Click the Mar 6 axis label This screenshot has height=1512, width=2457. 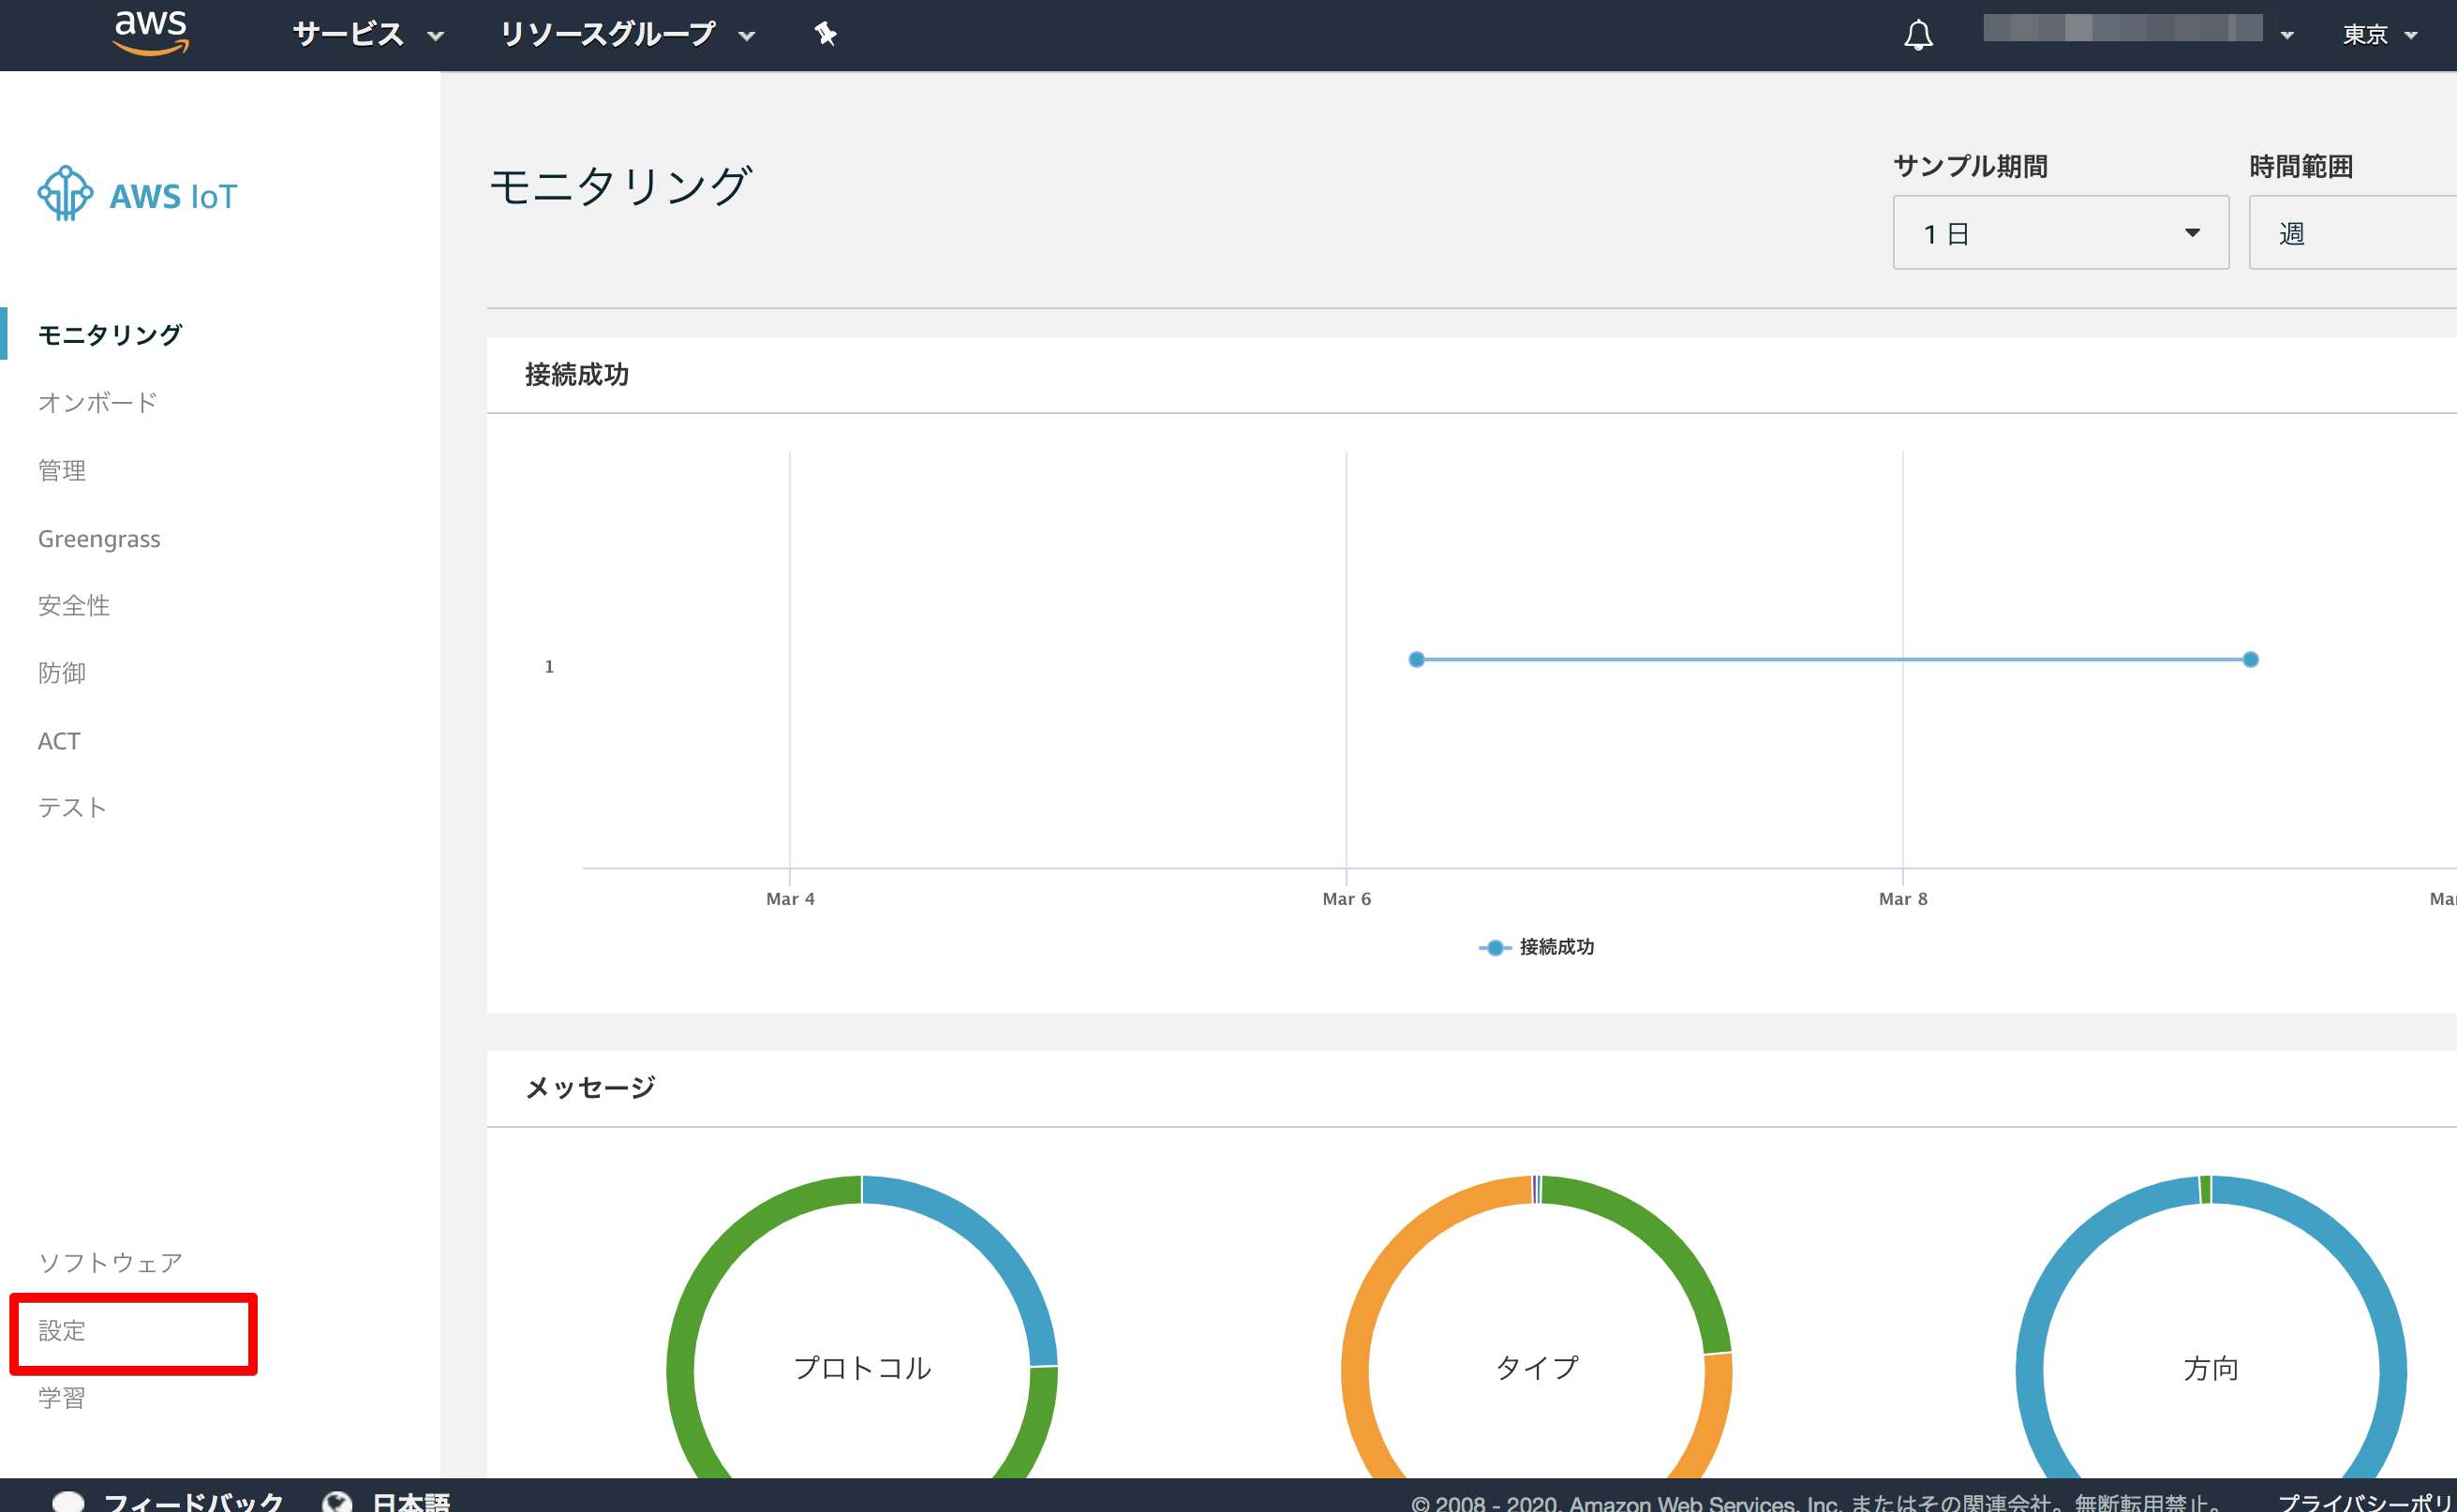1346,899
